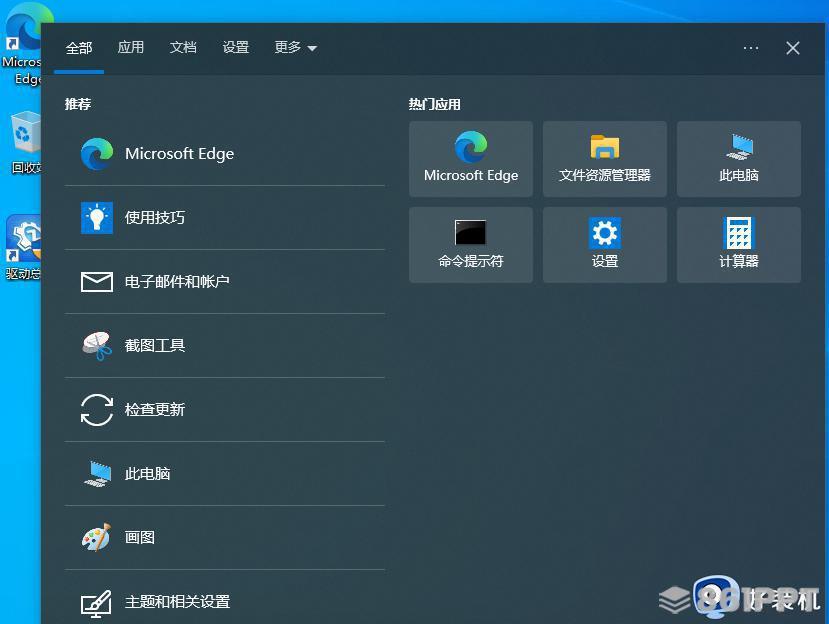Click the Microsoft Edge desktop shortcut
This screenshot has width=829, height=624.
(x=21, y=45)
